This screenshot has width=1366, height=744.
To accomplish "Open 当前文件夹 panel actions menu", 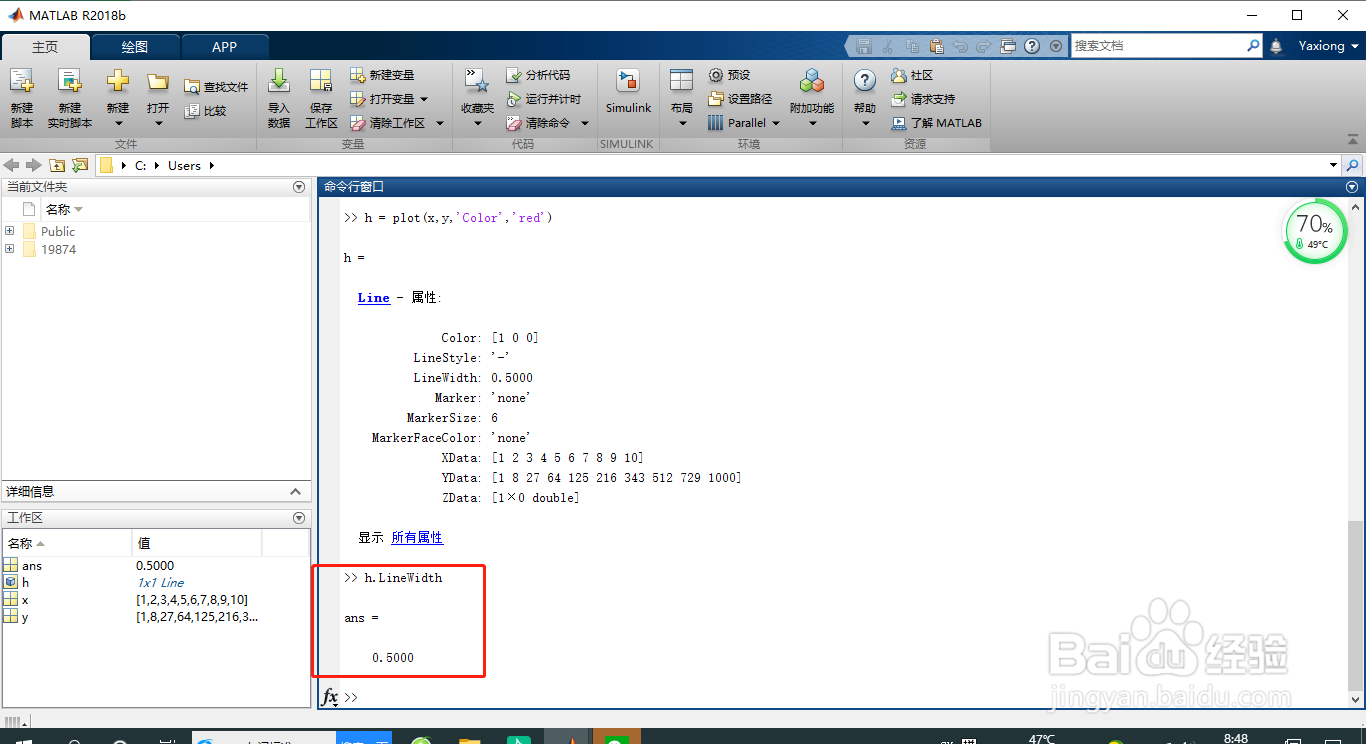I will point(298,187).
